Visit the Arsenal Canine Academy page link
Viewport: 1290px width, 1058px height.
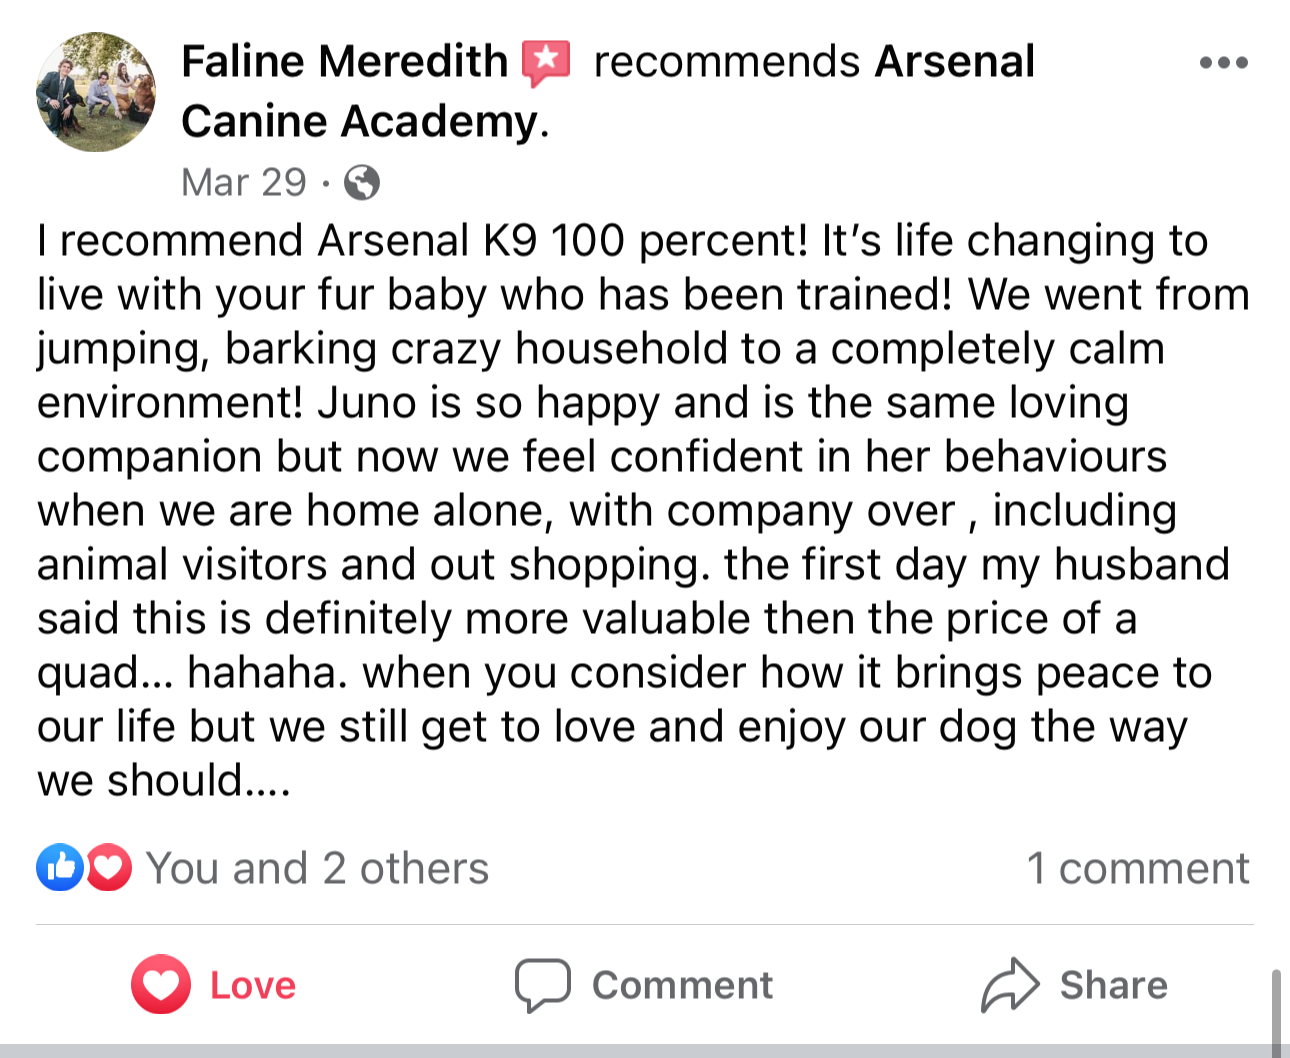point(610,92)
